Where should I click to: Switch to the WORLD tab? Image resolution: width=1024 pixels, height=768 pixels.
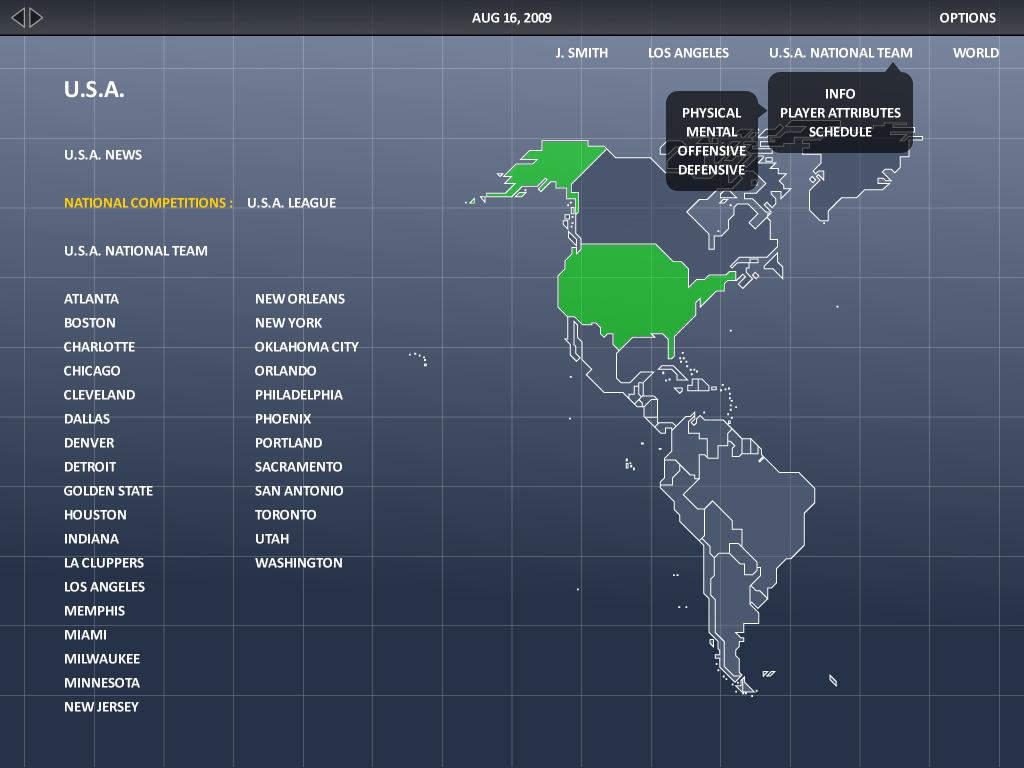975,52
